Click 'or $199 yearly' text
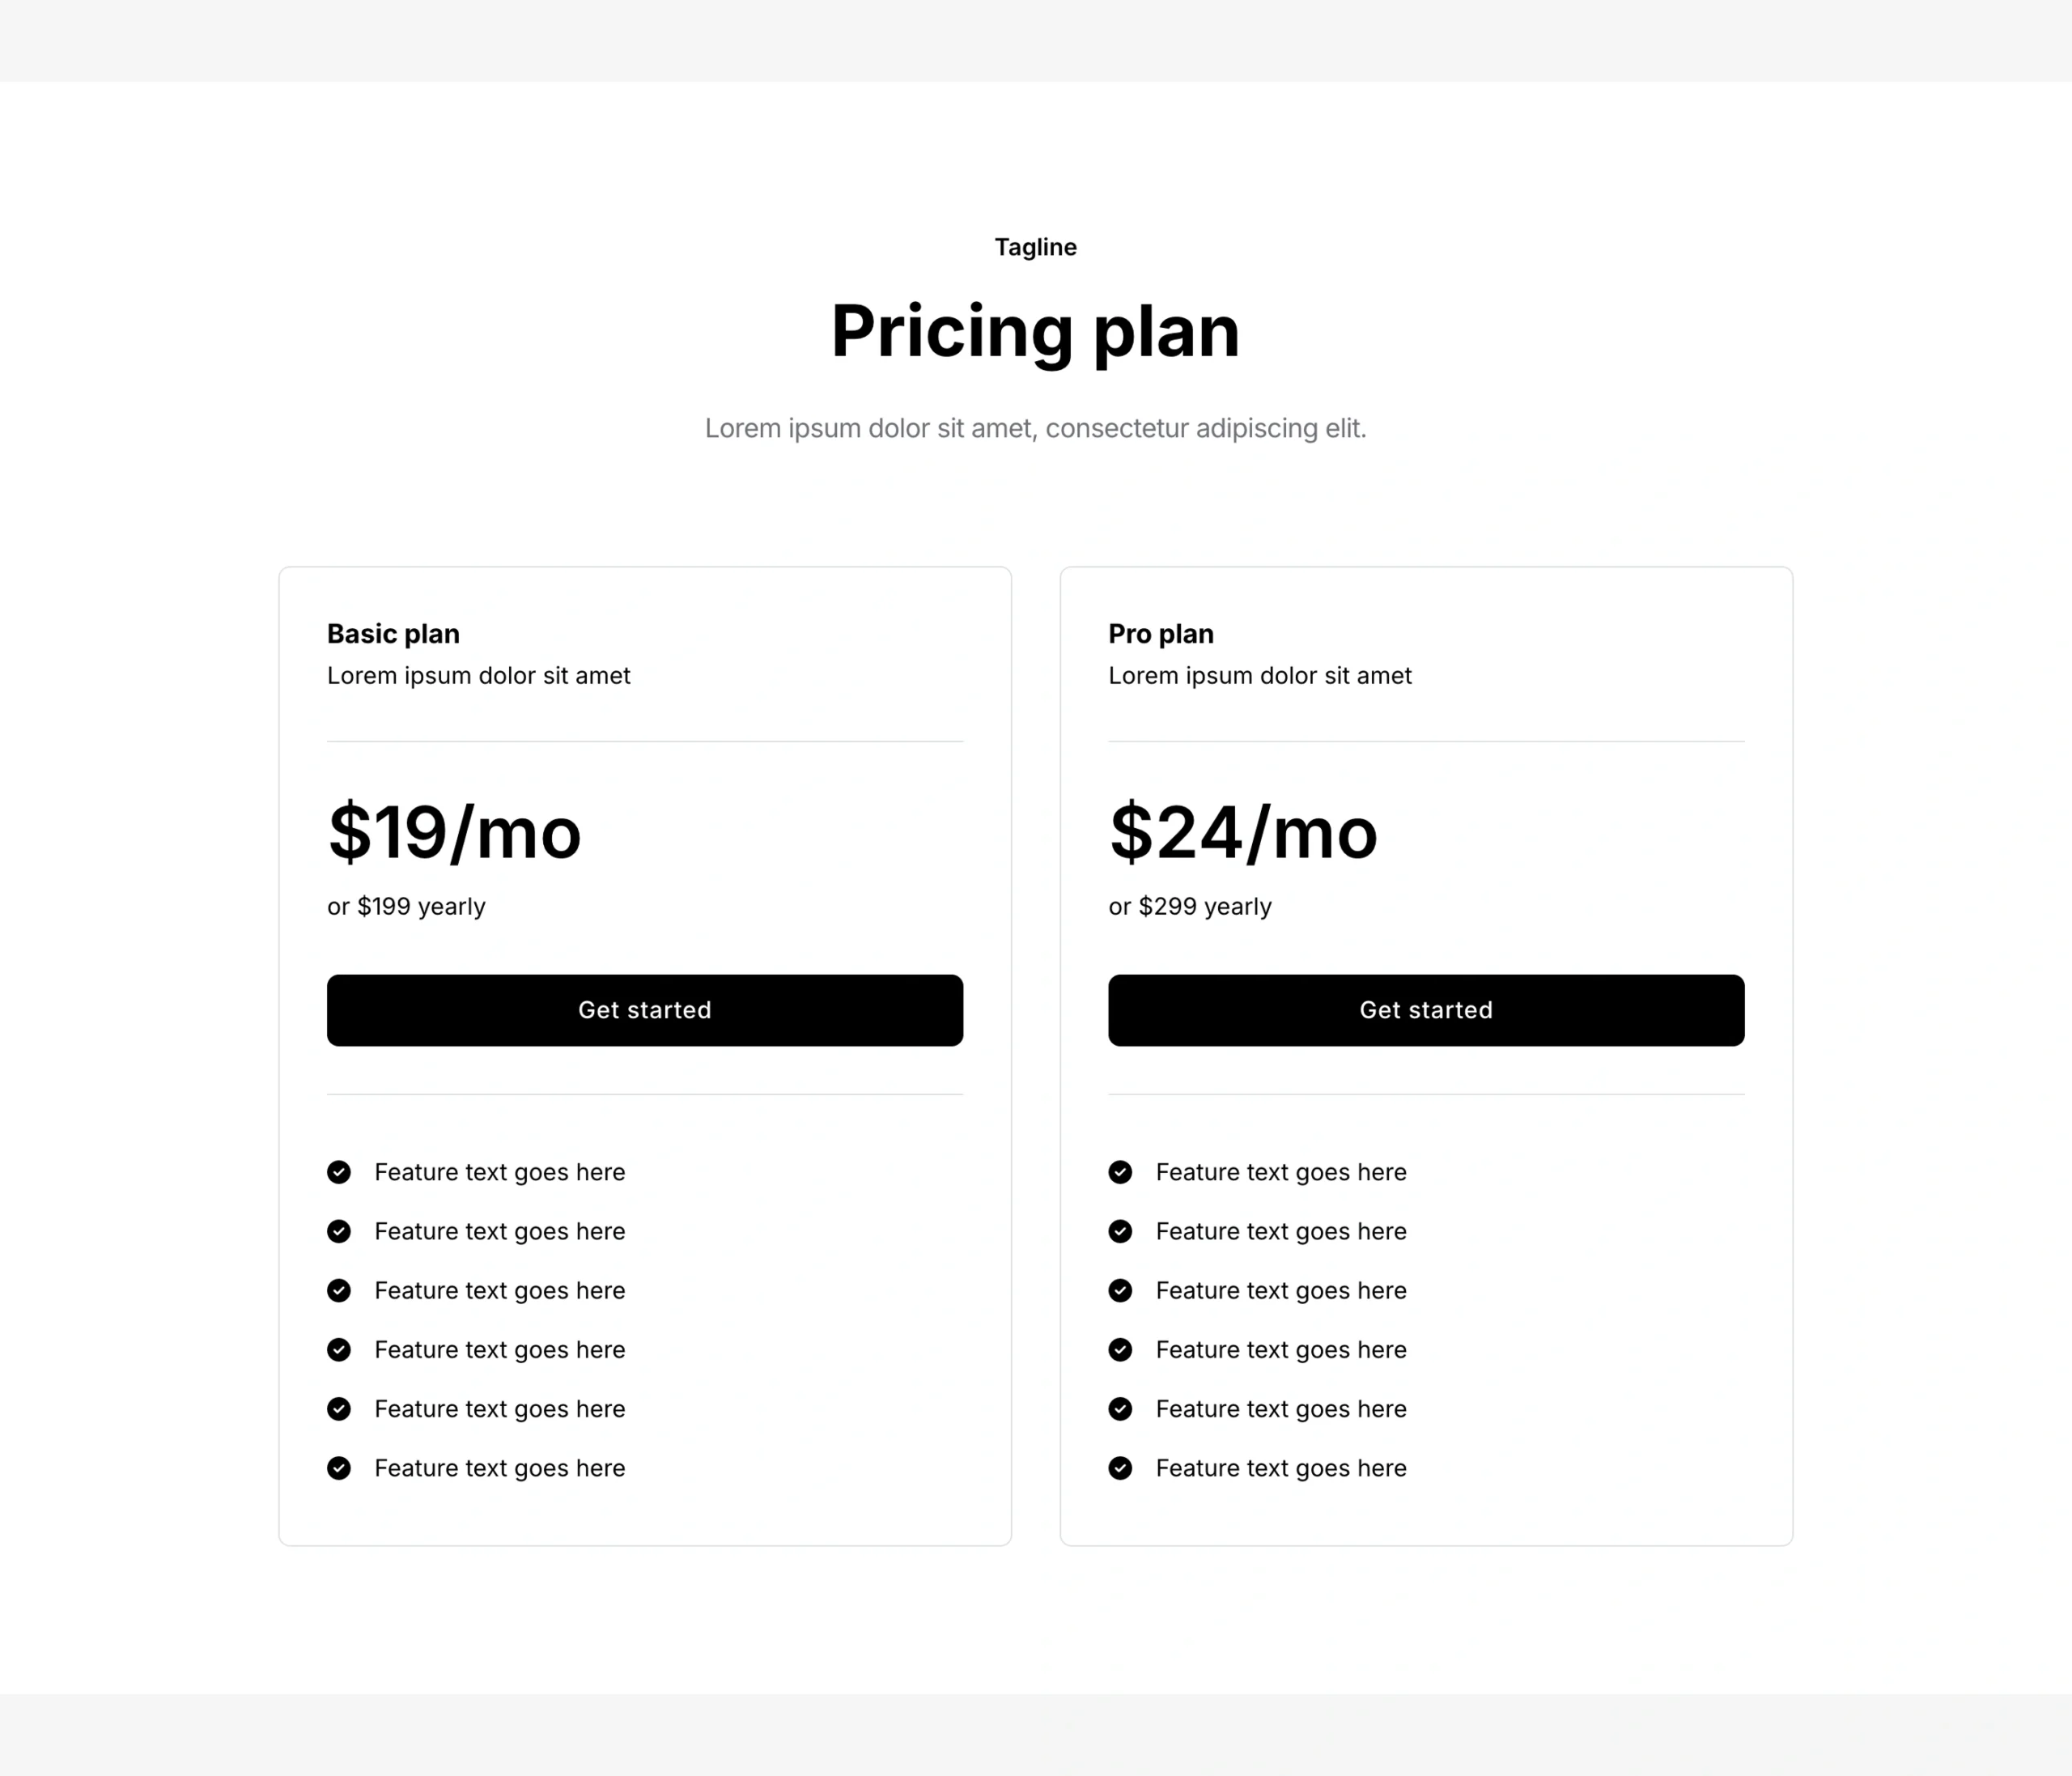 coord(406,906)
